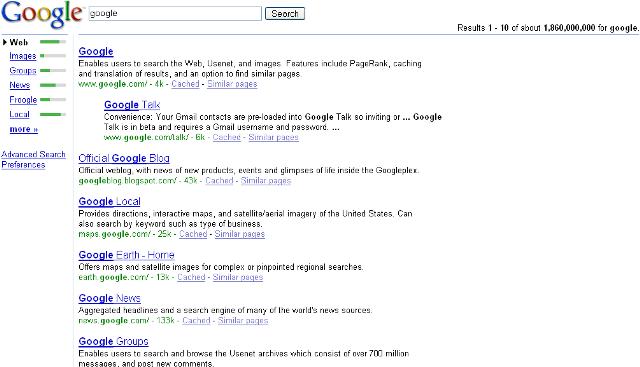Image resolution: width=640 pixels, height=367 pixels.
Task: Click the 'www.google.com/ - 4k' URL text
Action: [x=121, y=84]
